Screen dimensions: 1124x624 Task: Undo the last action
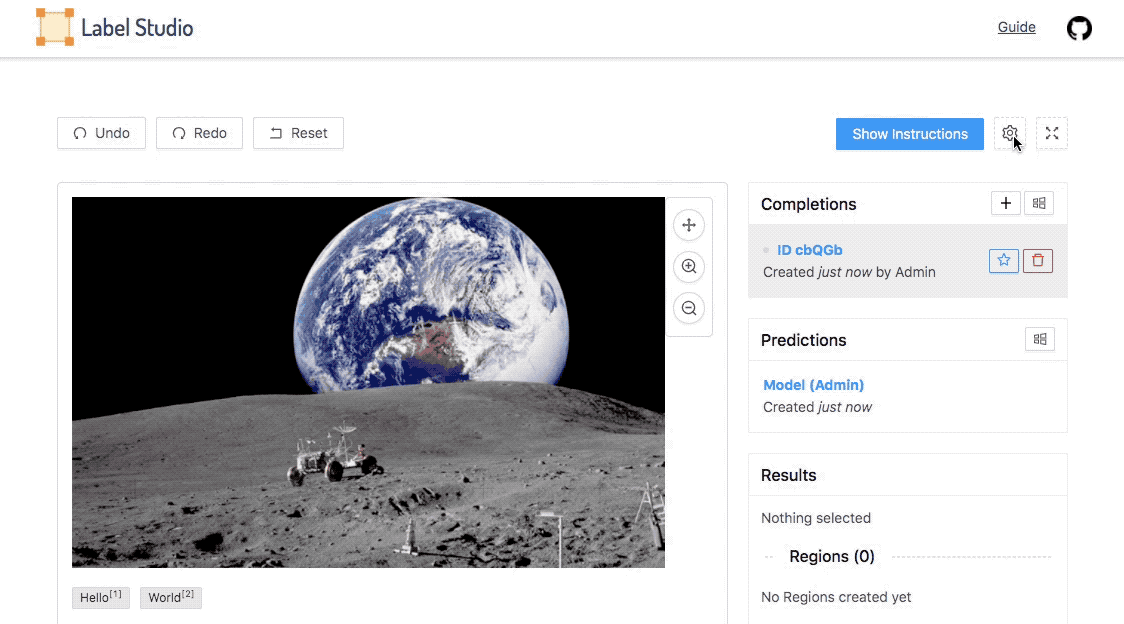101,133
